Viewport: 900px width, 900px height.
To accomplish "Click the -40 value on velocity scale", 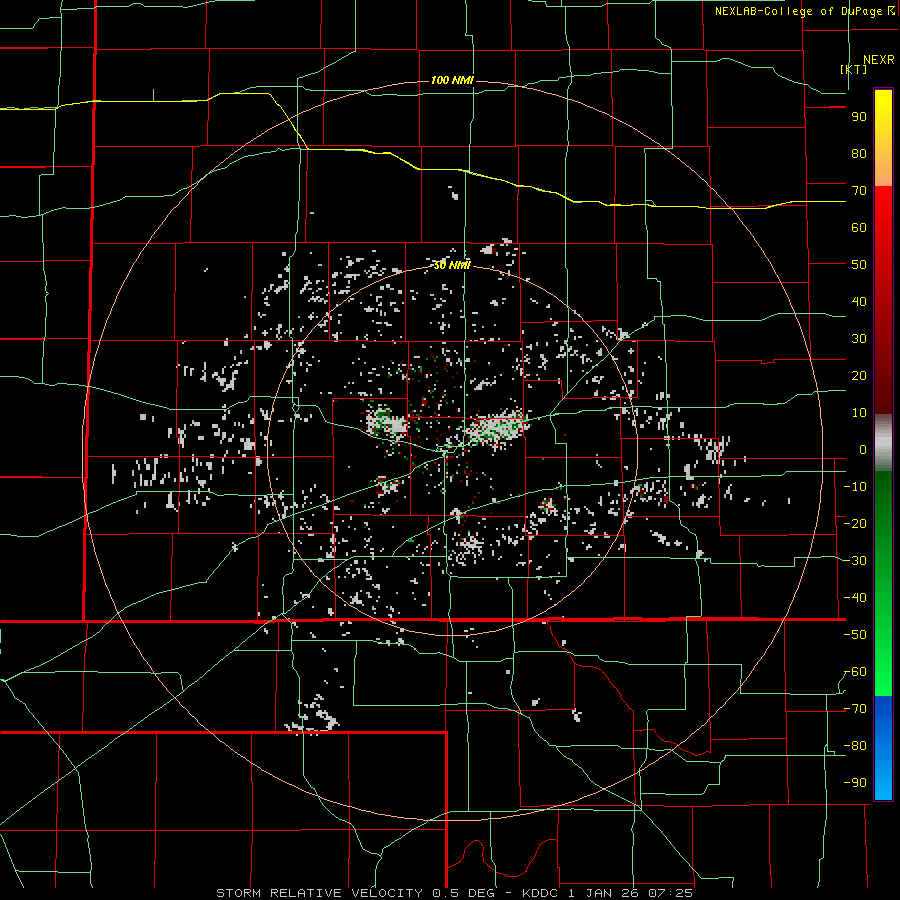I will [855, 598].
